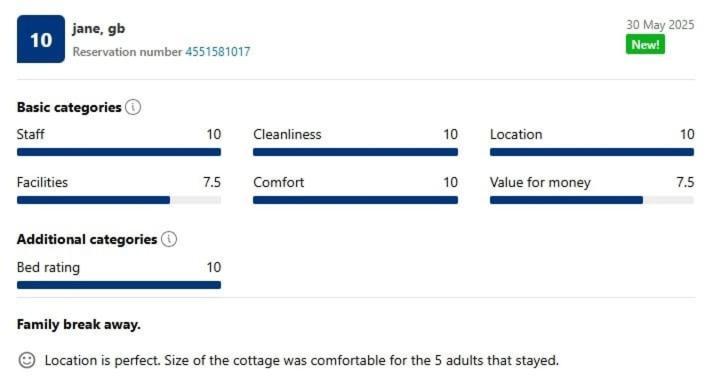
Task: Click the Value for money 7.5 score
Action: tap(685, 182)
